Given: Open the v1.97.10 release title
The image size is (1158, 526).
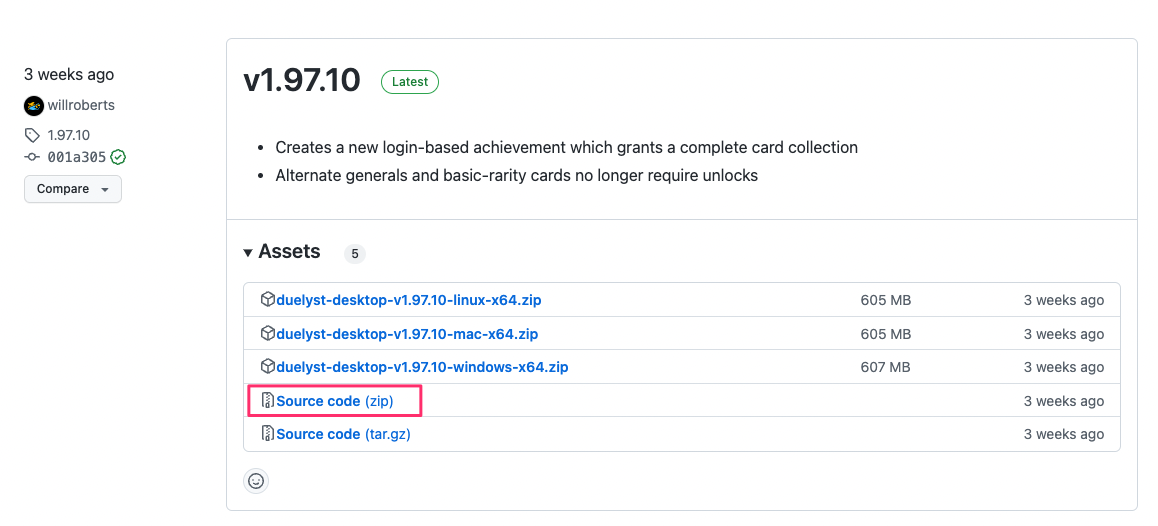Looking at the screenshot, I should 301,81.
